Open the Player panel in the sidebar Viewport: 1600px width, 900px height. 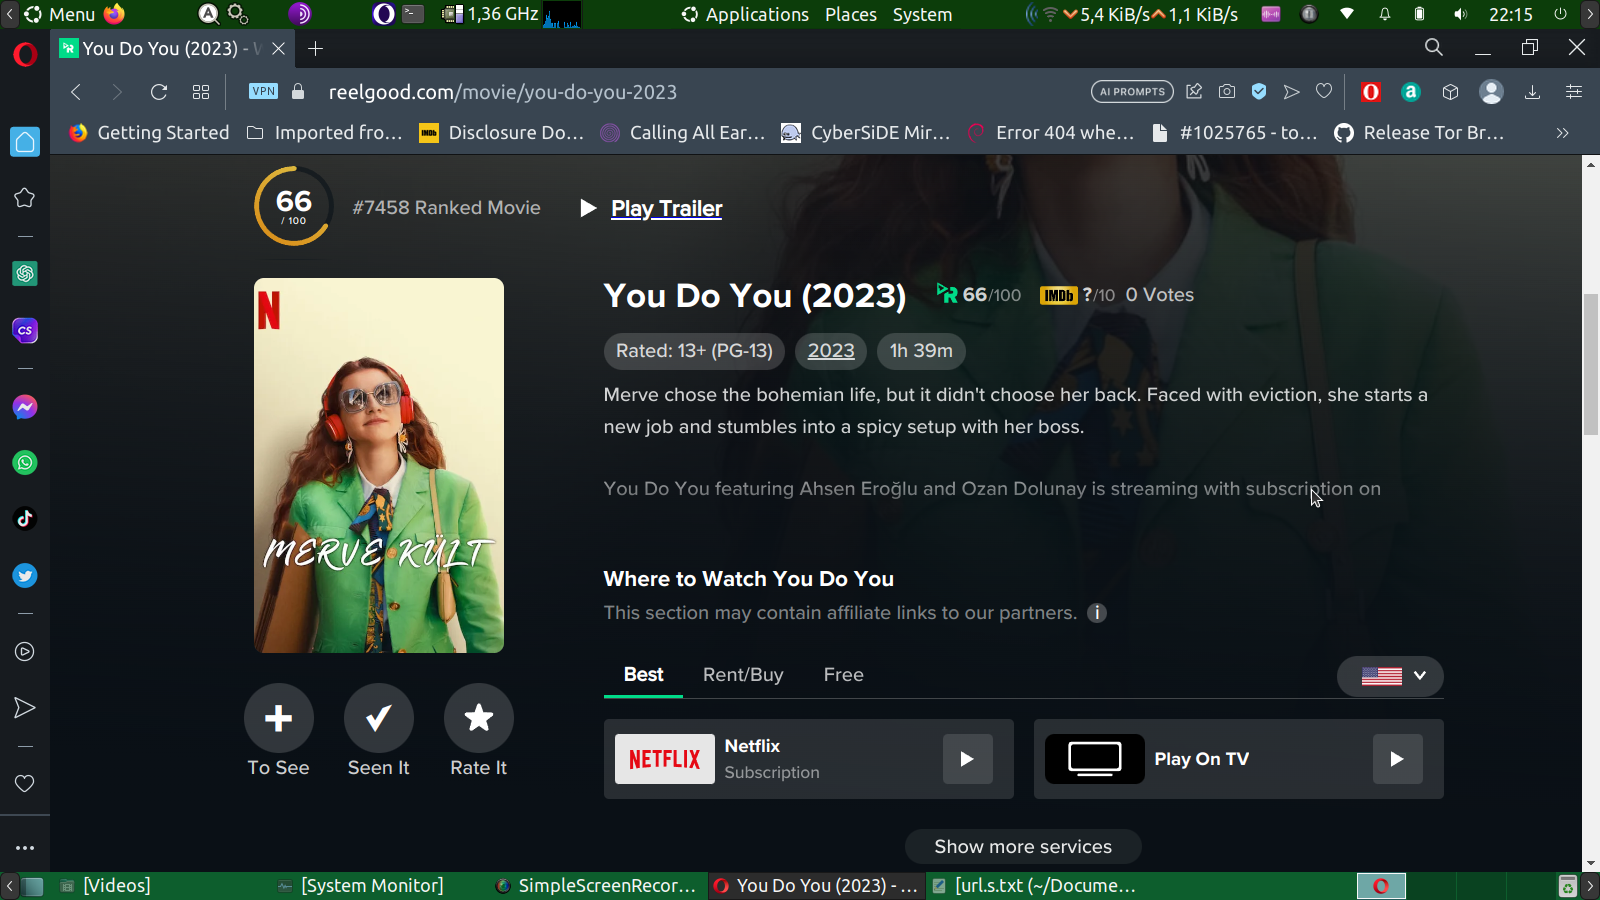click(25, 652)
